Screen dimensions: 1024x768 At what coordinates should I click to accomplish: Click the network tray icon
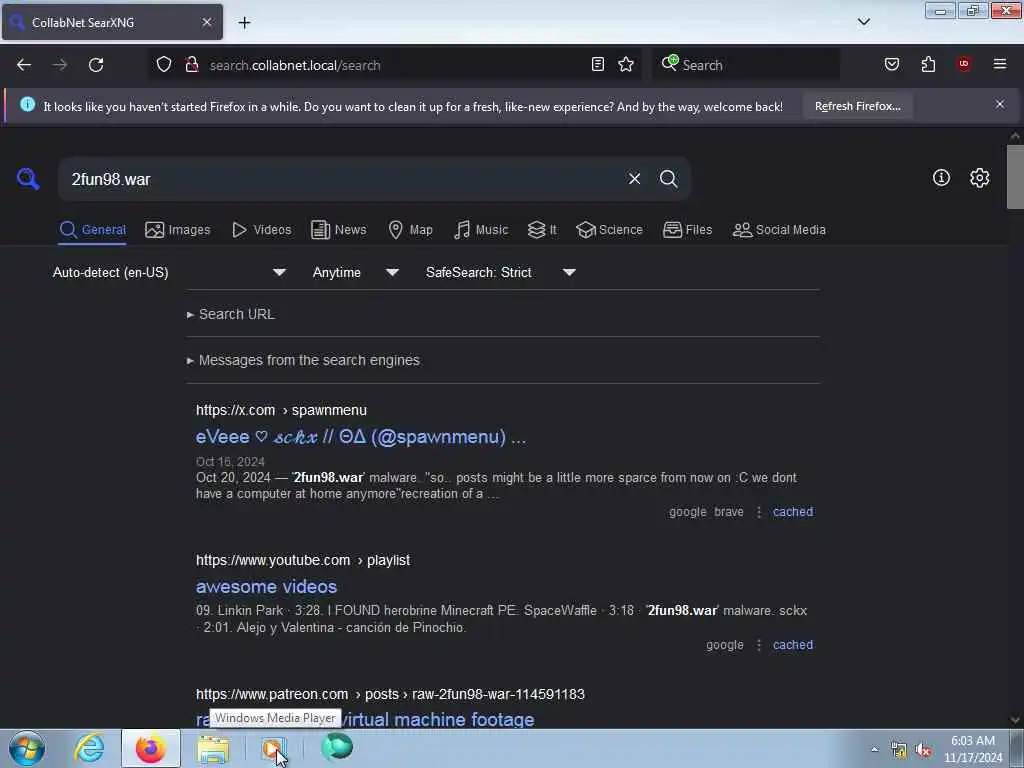pyautogui.click(x=899, y=750)
